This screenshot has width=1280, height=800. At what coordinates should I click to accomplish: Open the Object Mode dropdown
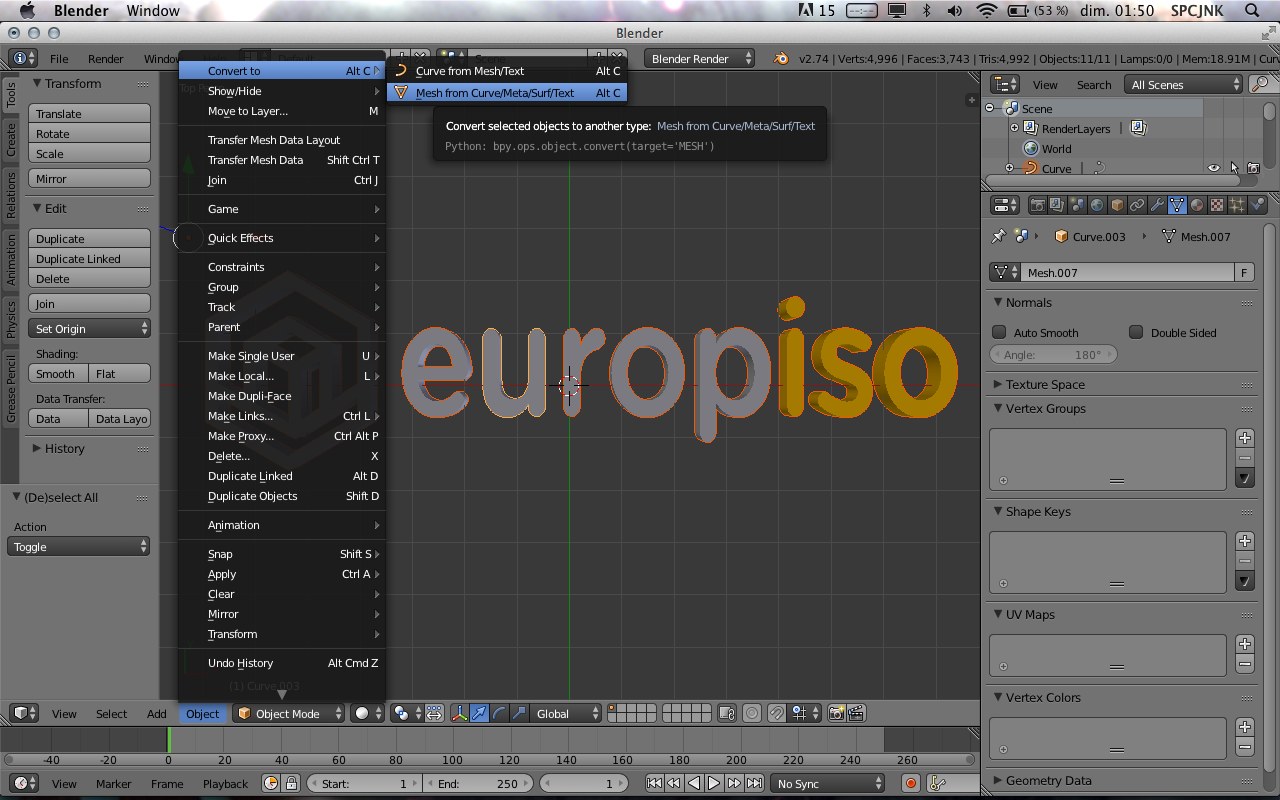click(x=289, y=713)
